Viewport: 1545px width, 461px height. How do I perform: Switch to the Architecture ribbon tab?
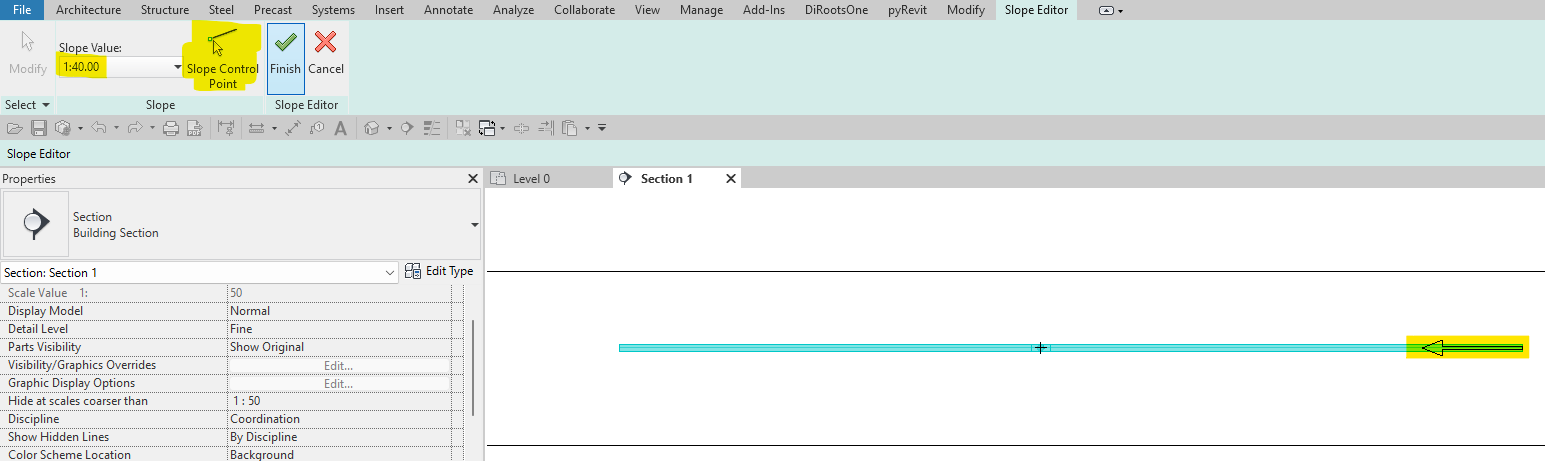[x=88, y=10]
